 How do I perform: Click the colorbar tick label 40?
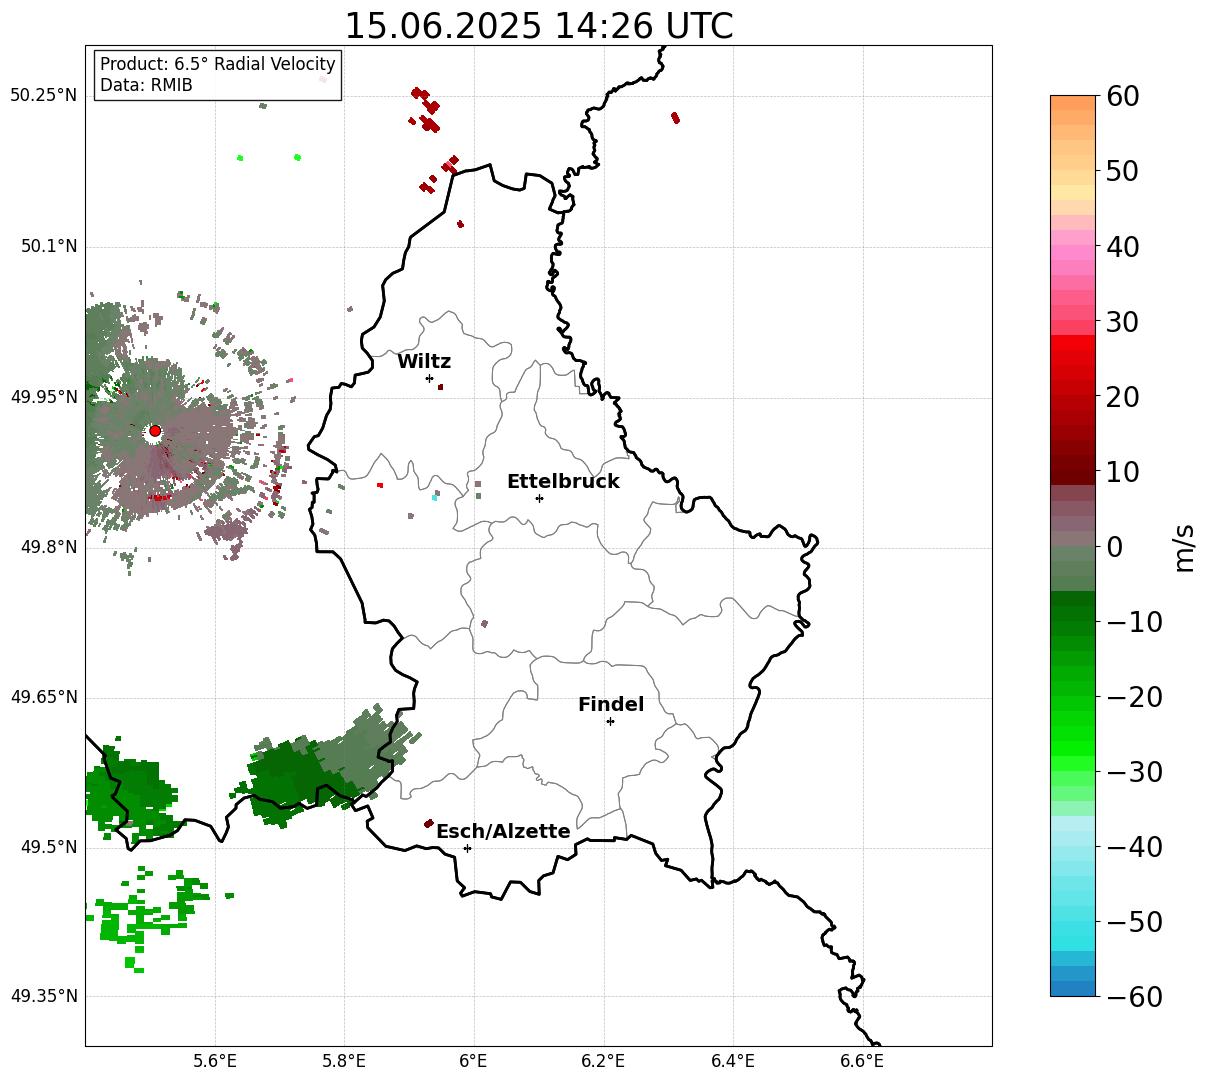pos(1123,246)
